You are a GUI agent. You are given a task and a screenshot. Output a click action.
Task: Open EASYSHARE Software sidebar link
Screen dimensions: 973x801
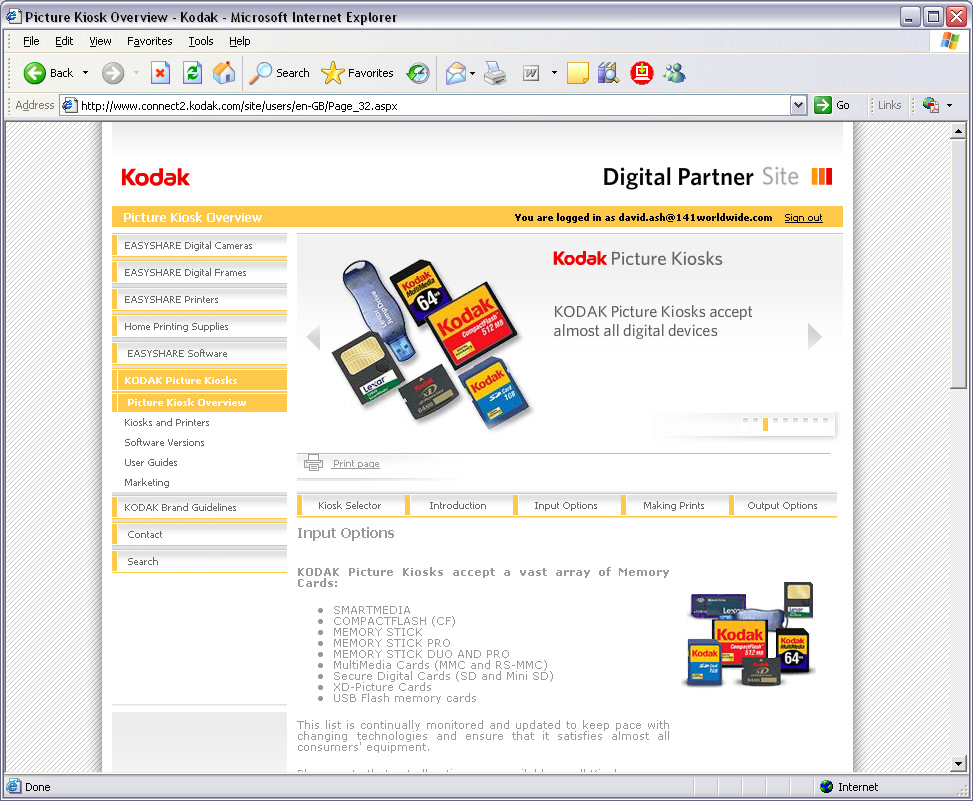(x=200, y=354)
